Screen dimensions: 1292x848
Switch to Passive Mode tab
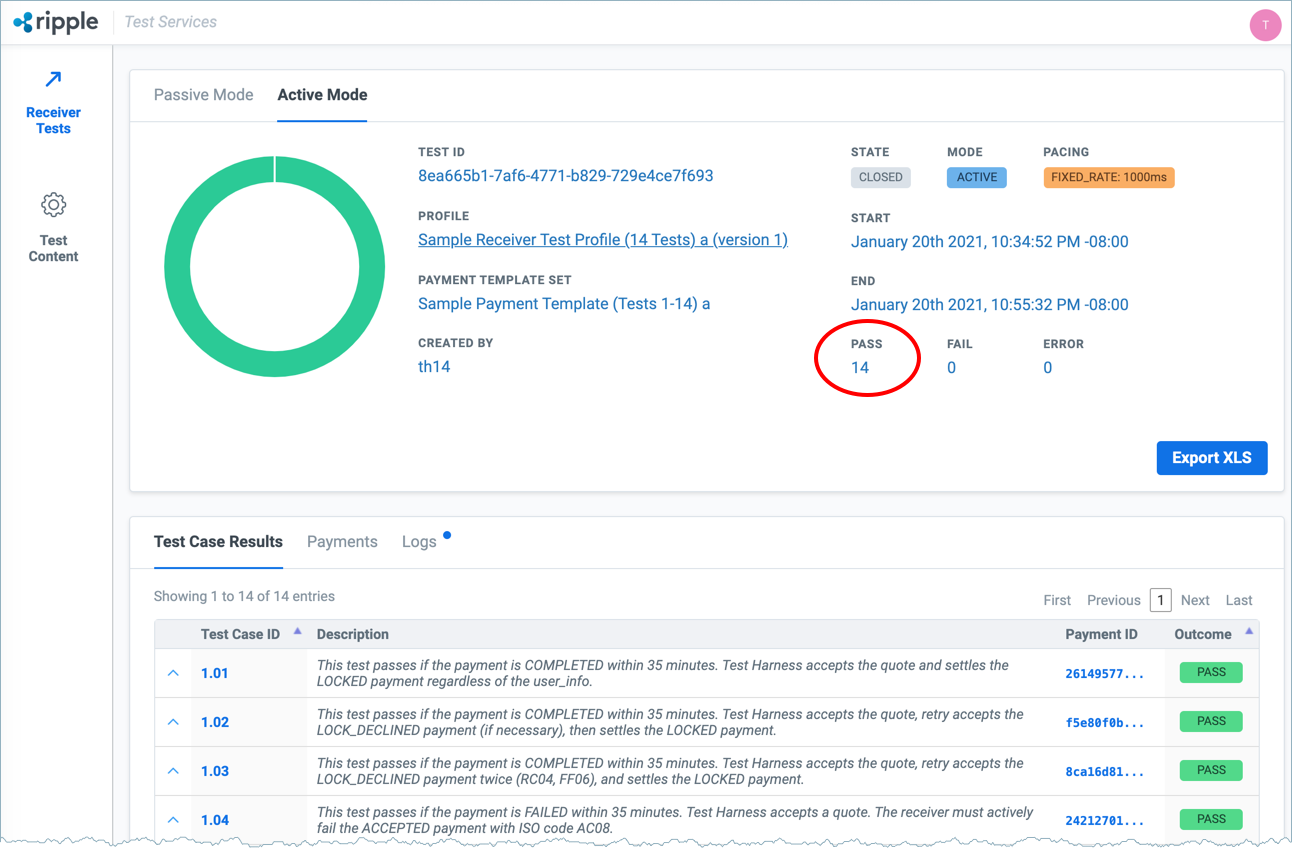[203, 95]
